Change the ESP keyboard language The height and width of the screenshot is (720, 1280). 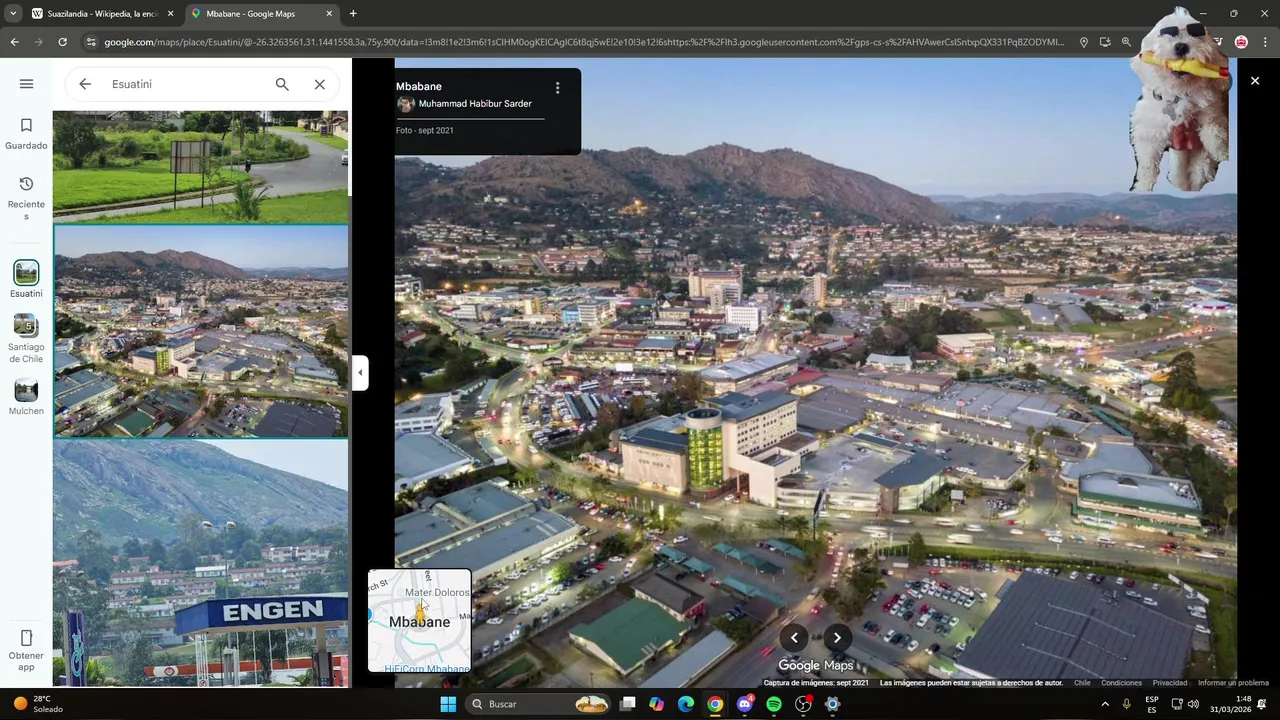[1152, 704]
